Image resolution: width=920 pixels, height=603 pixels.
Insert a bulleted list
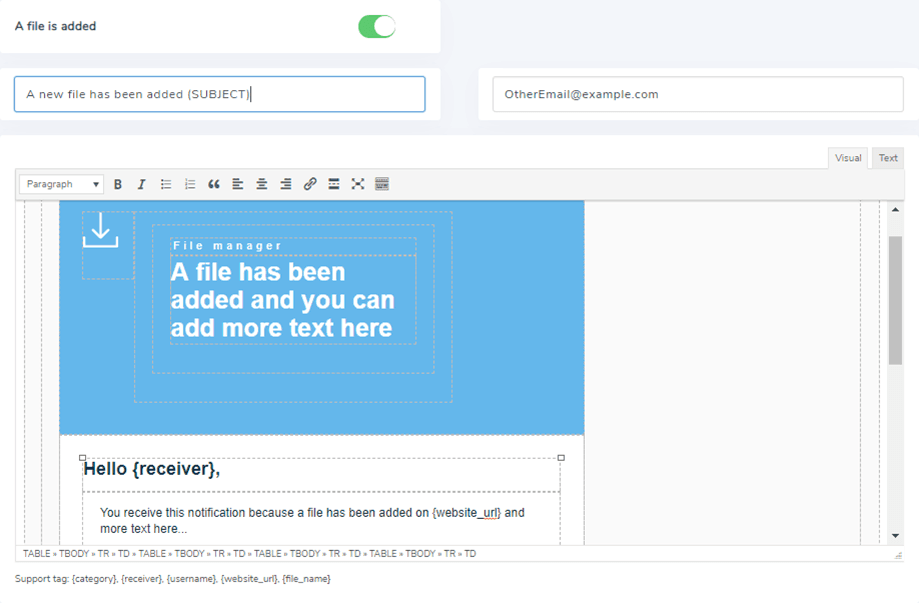pos(166,184)
